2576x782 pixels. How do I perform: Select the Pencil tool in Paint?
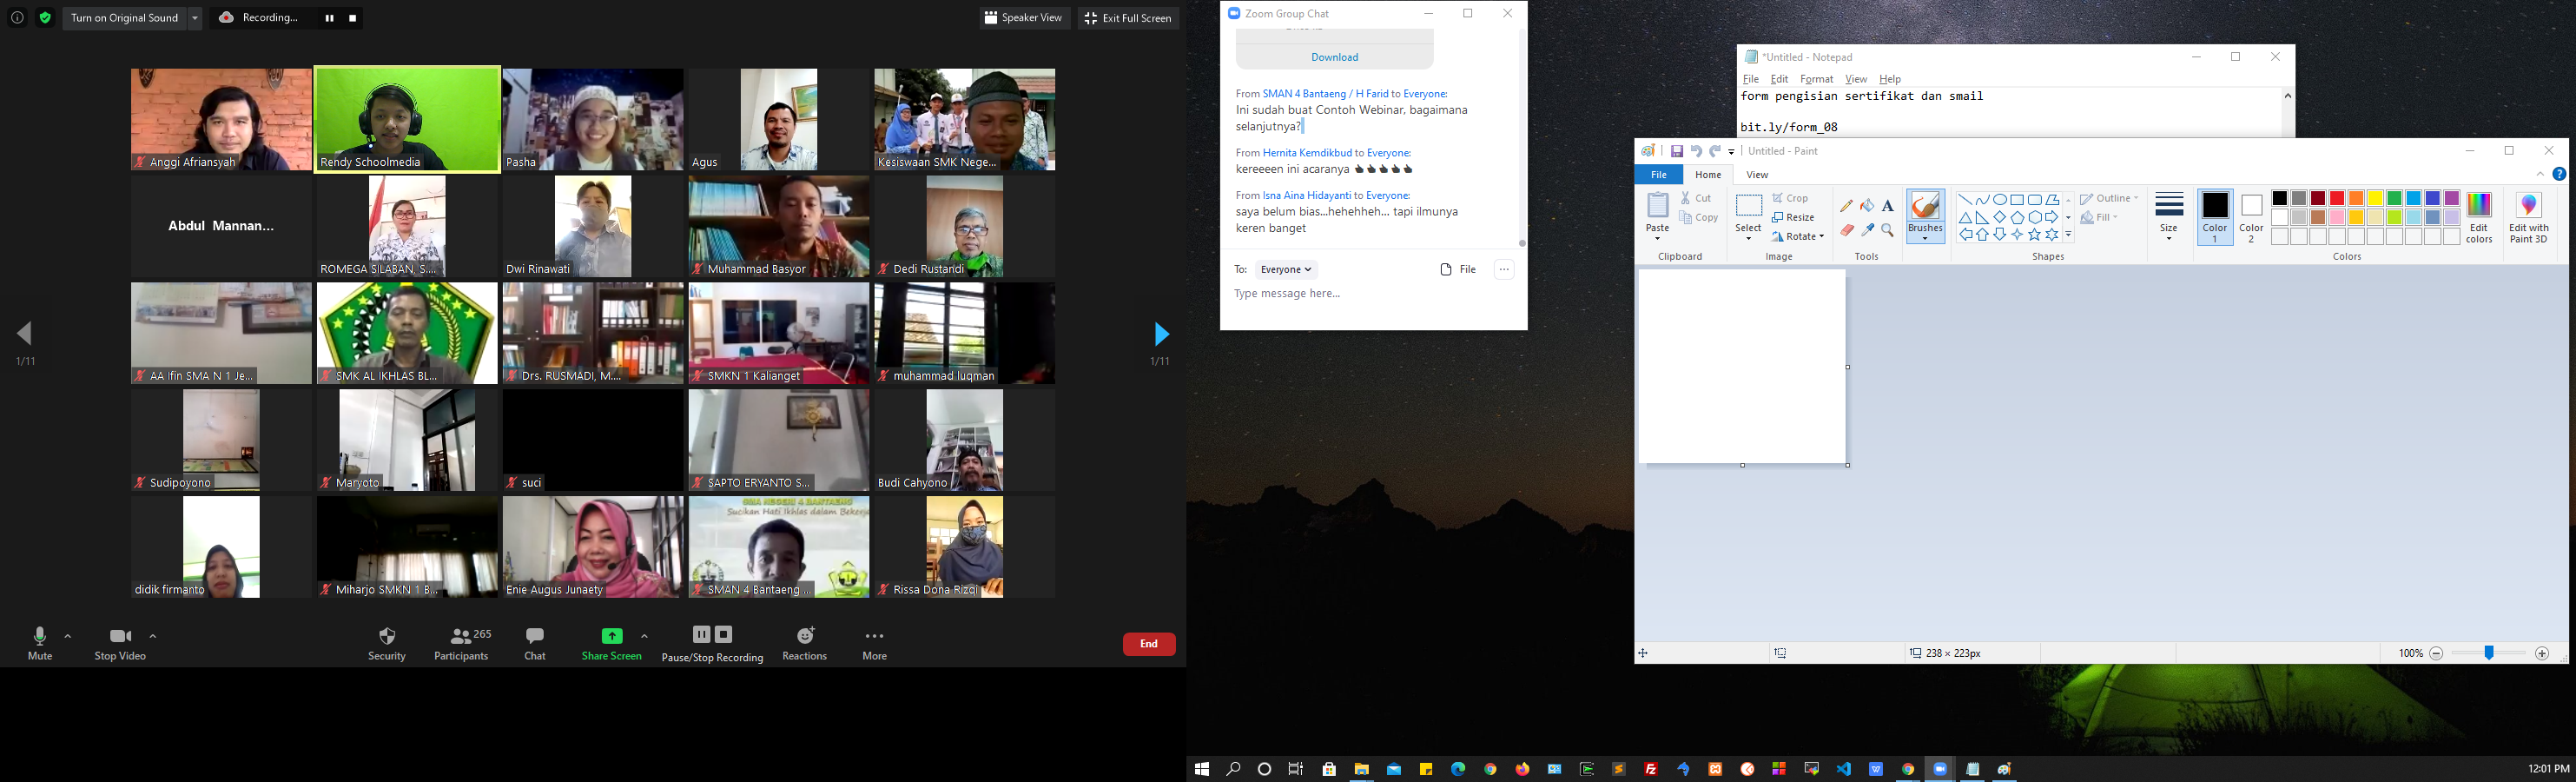click(x=1846, y=206)
